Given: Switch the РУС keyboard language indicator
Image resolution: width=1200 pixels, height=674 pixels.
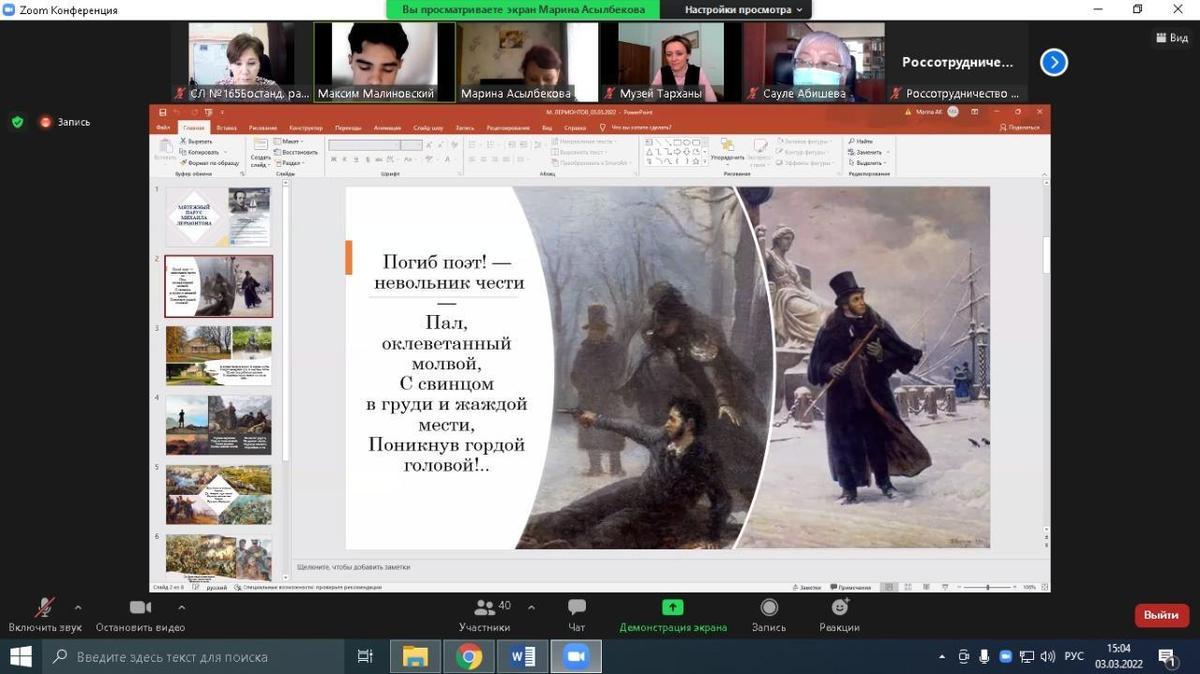Looking at the screenshot, I should click(1074, 657).
